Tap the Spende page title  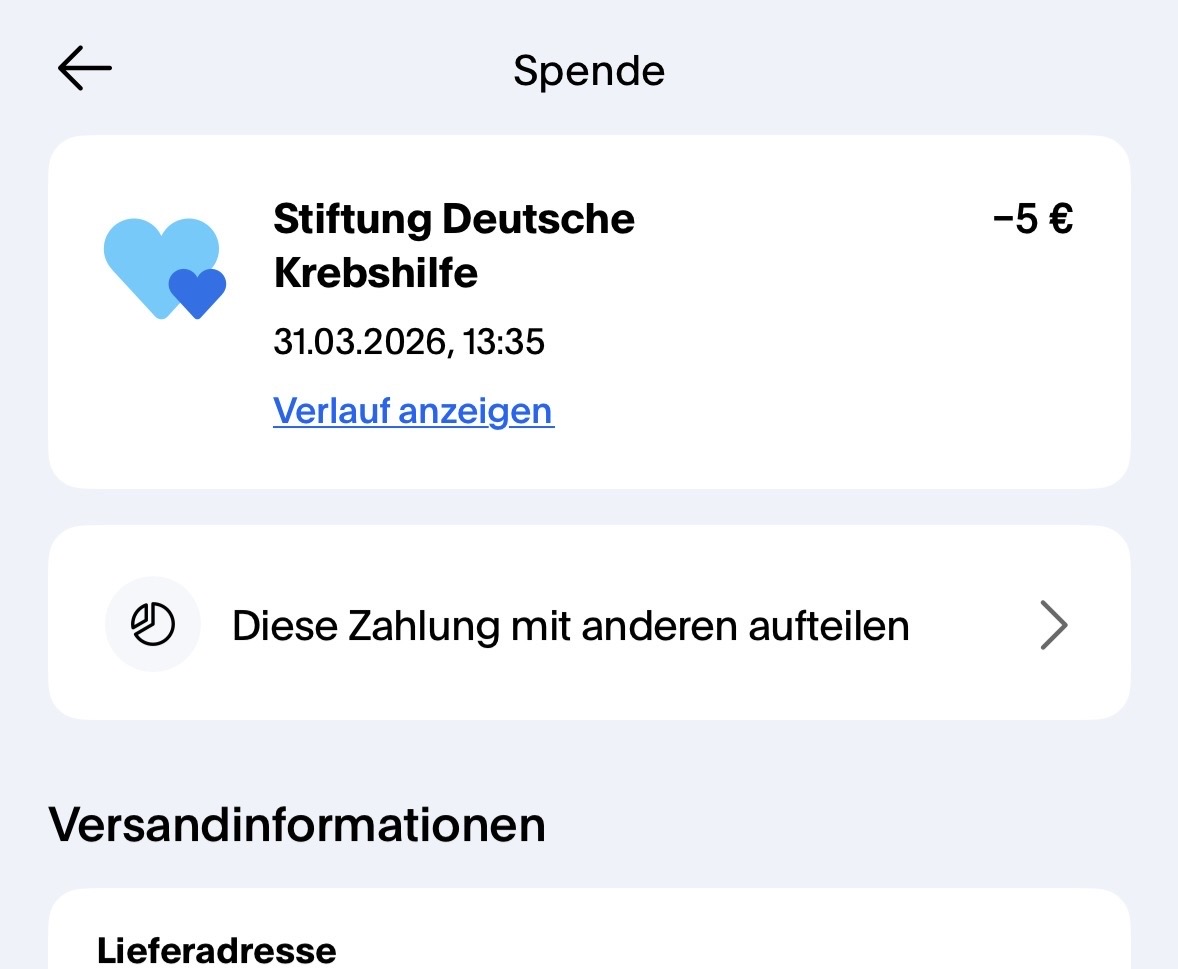(x=589, y=71)
